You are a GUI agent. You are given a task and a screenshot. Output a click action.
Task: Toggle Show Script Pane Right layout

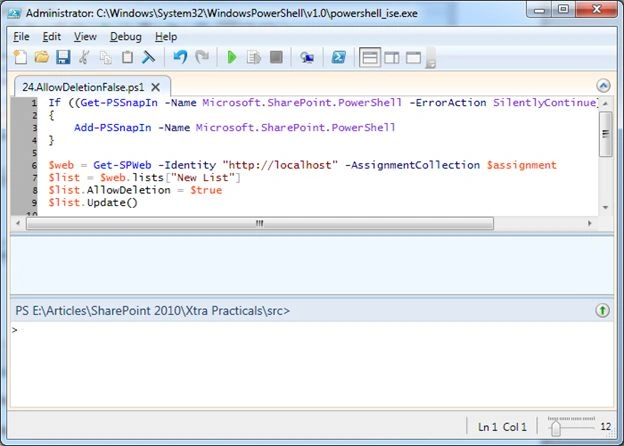pos(392,58)
